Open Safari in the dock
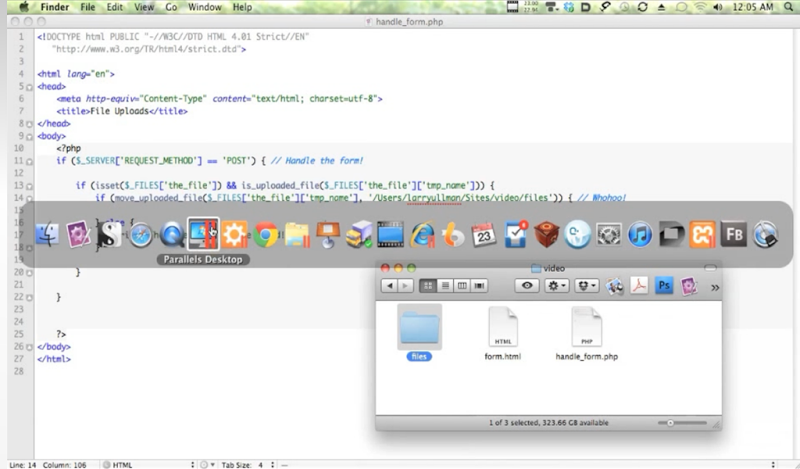Image resolution: width=800 pixels, height=469 pixels. (x=141, y=236)
